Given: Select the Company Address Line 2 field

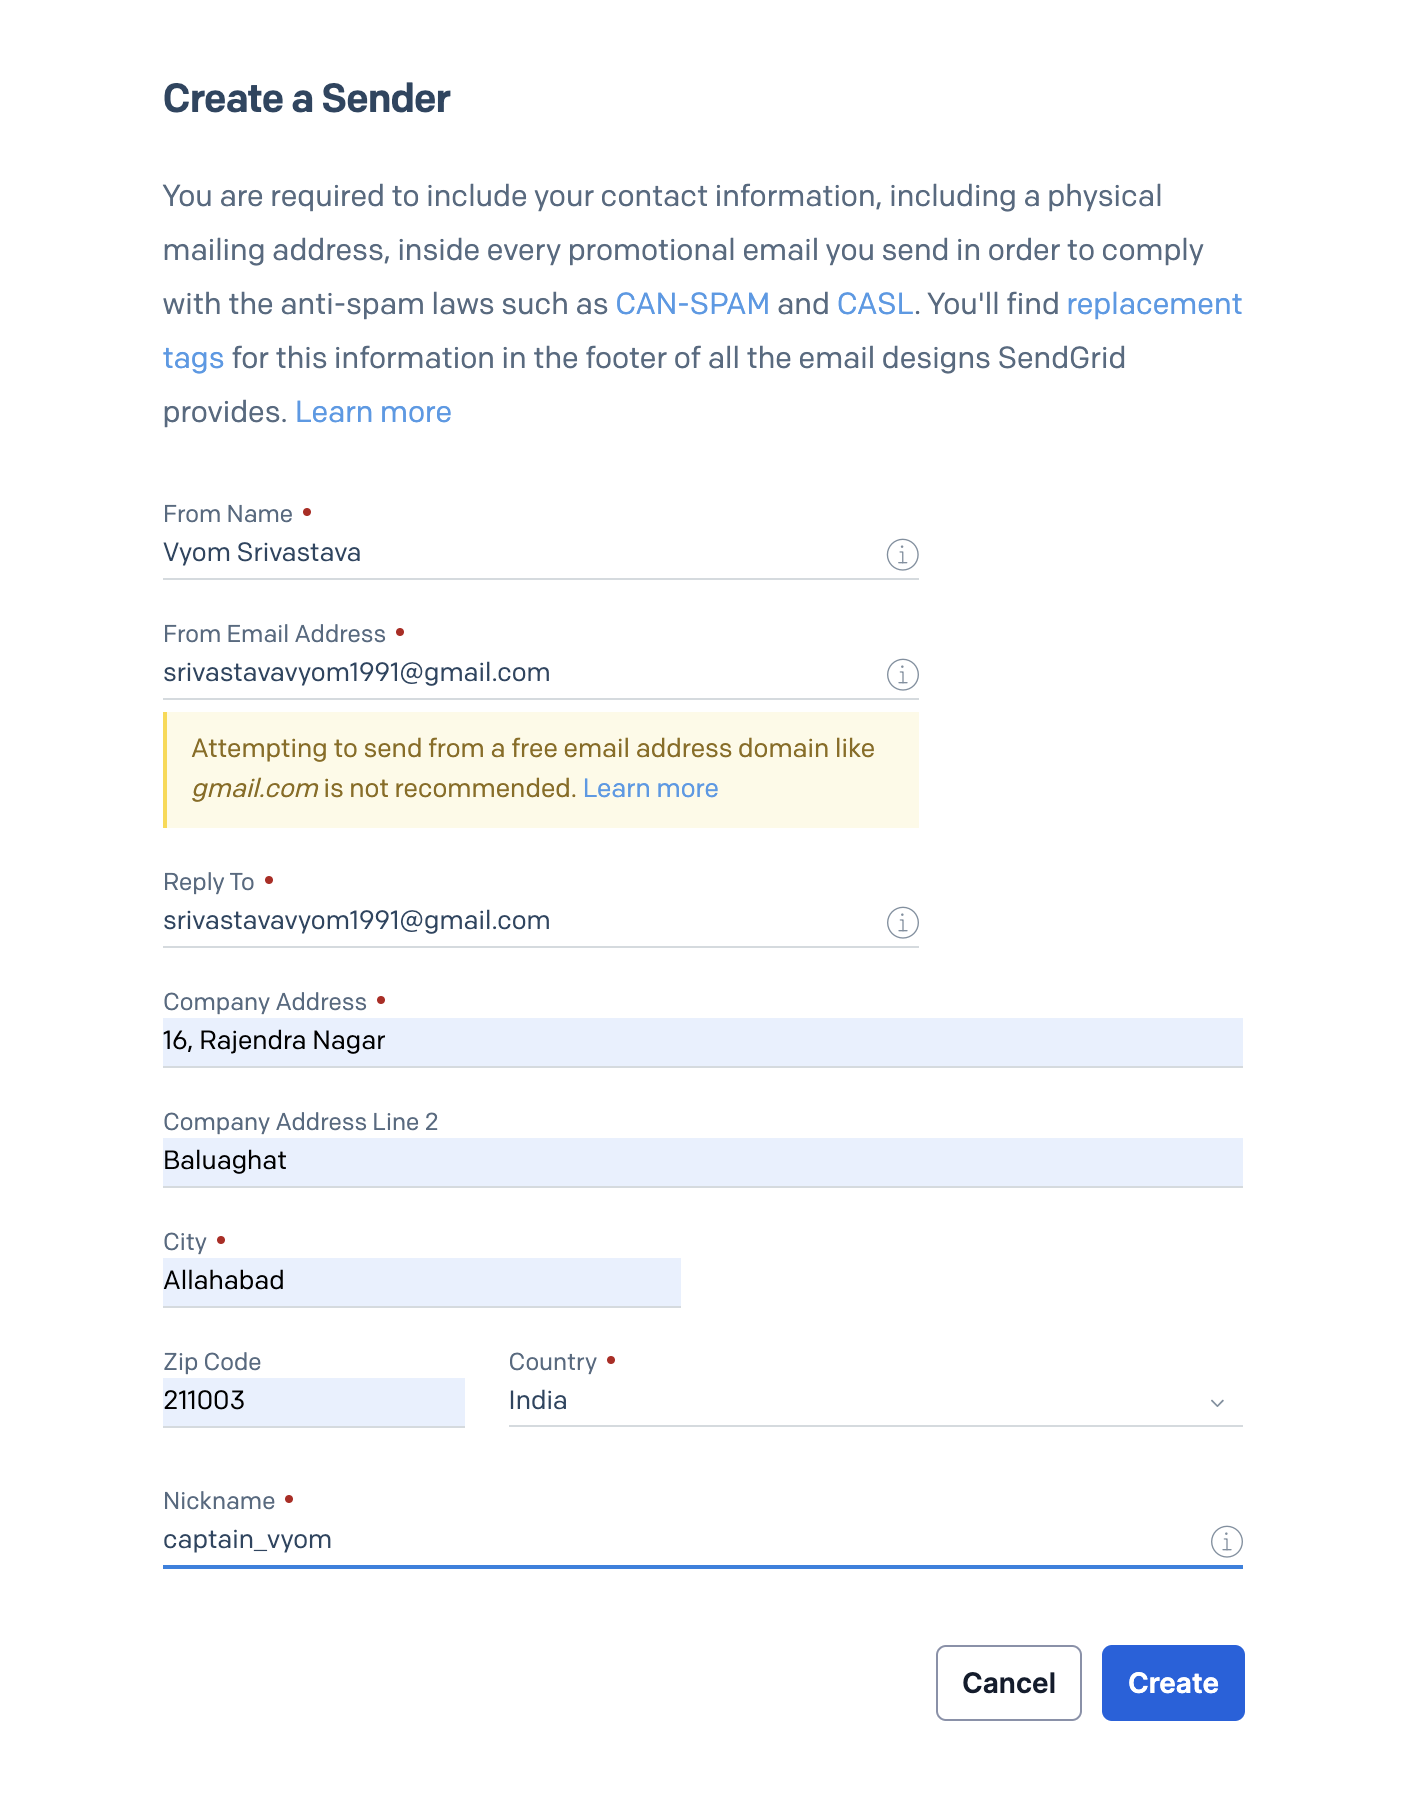Looking at the screenshot, I should (702, 1161).
